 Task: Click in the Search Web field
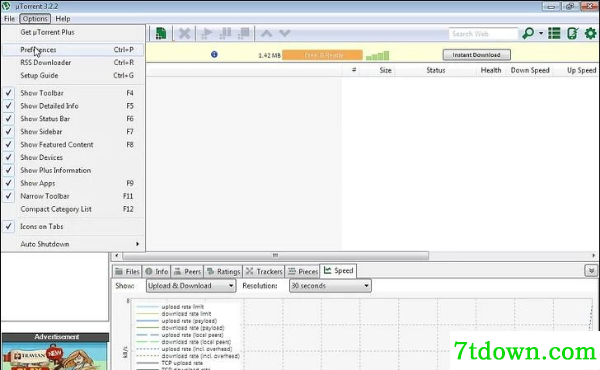(x=483, y=34)
